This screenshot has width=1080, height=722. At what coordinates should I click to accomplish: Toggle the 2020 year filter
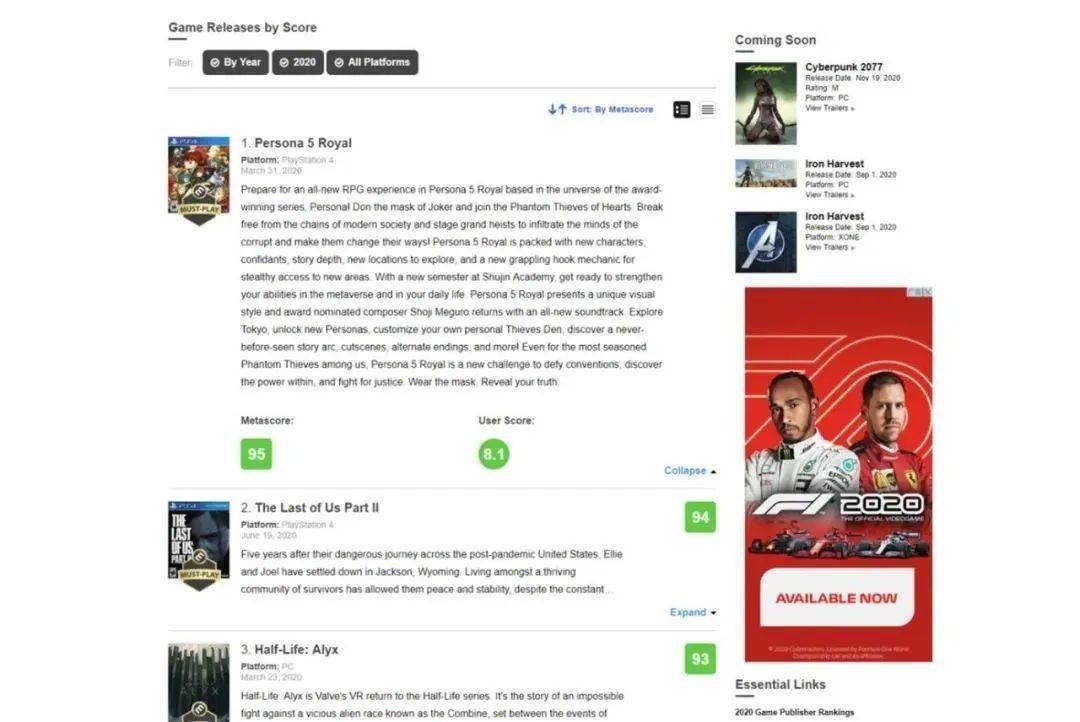coord(298,62)
